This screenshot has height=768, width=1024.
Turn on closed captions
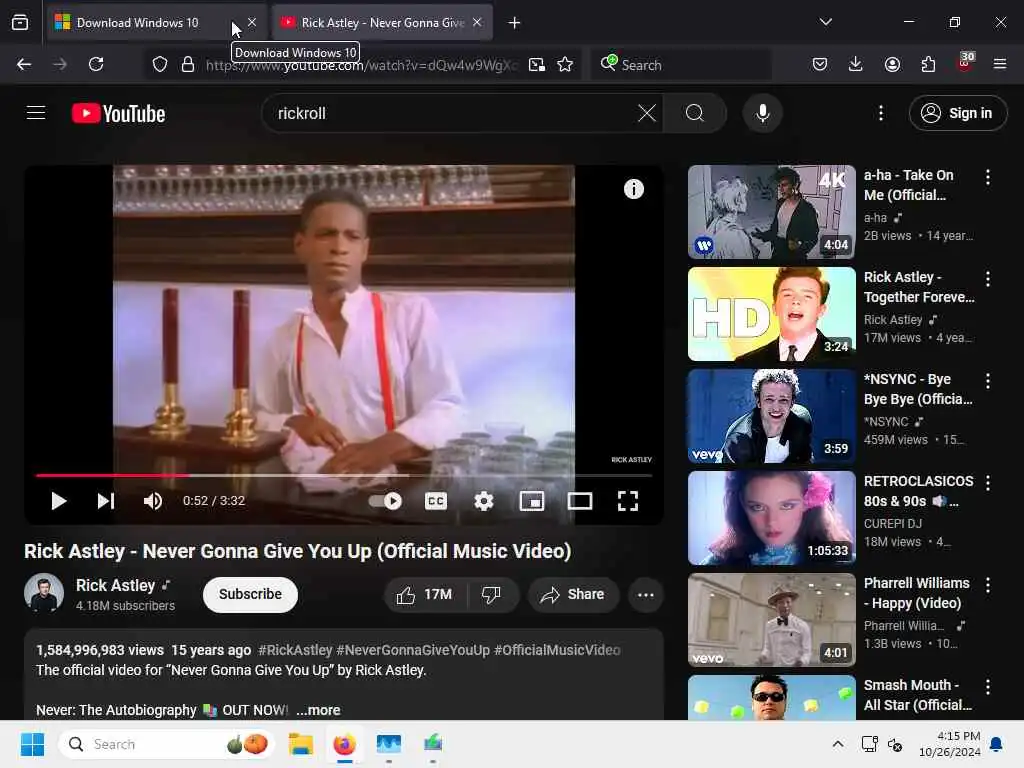tap(436, 501)
